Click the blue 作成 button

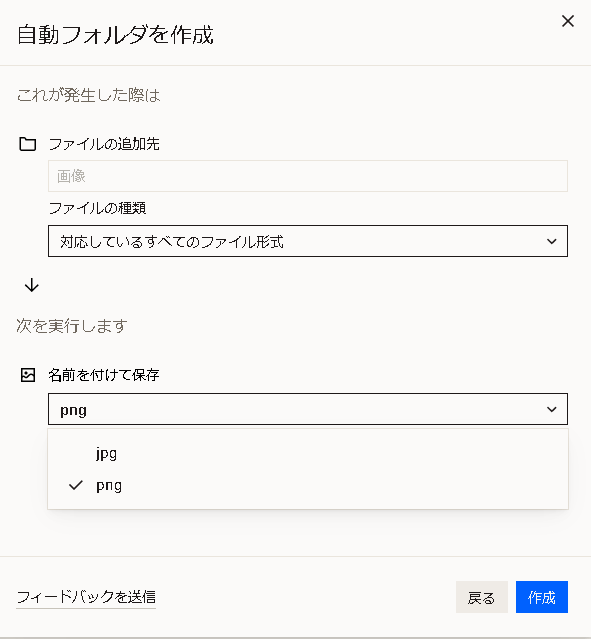(x=542, y=597)
